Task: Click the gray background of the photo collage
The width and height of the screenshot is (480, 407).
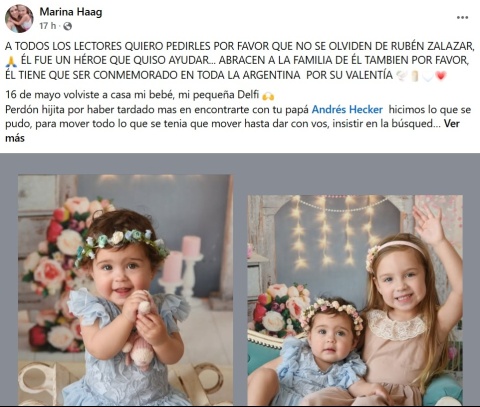Action: (240, 167)
